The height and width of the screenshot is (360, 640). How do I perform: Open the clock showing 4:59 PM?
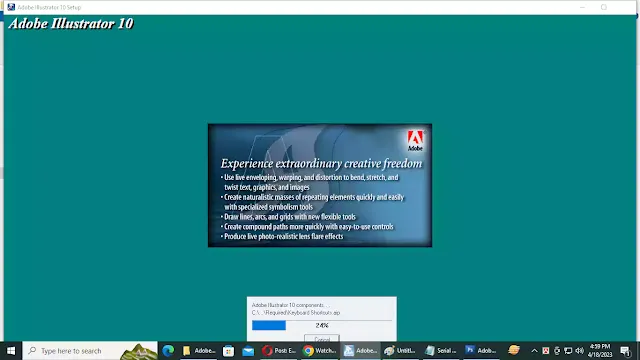pyautogui.click(x=600, y=351)
